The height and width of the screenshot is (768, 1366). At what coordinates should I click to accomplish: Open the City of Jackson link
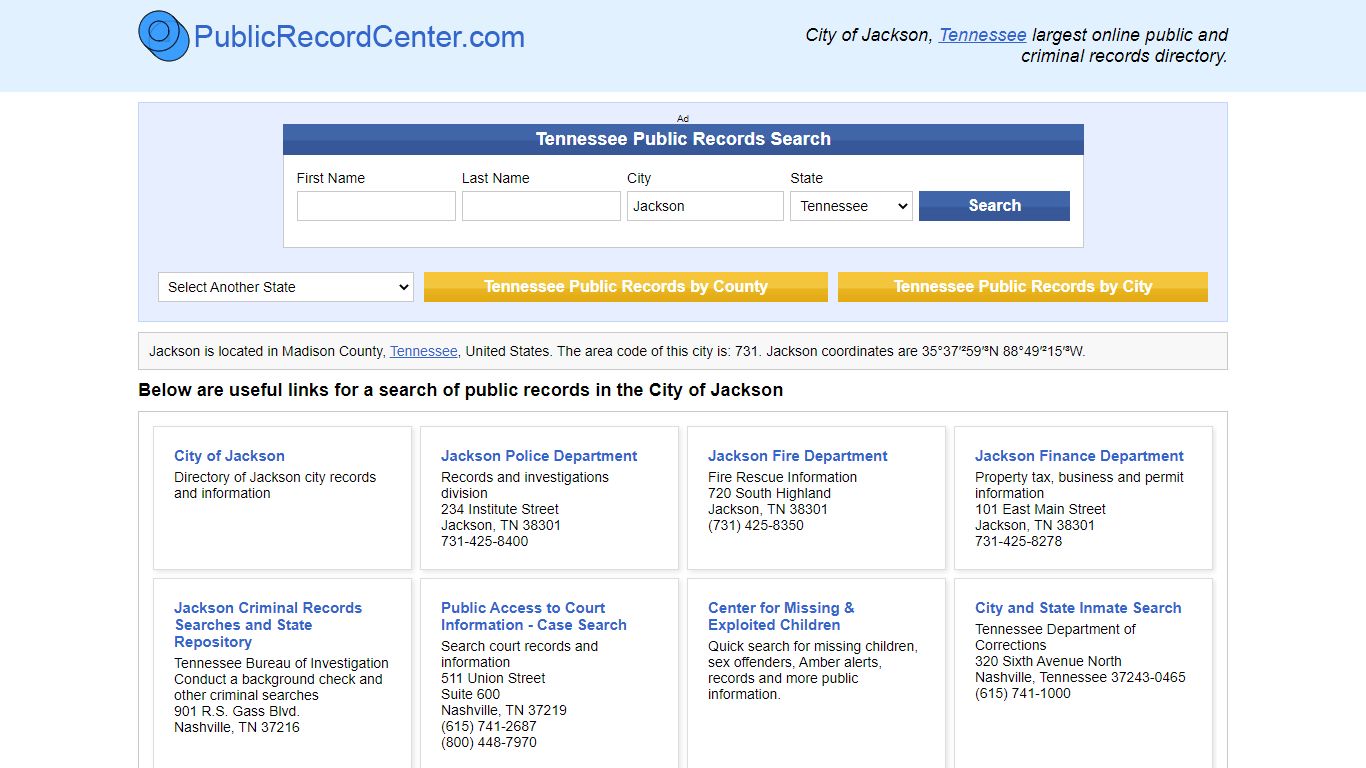229,456
